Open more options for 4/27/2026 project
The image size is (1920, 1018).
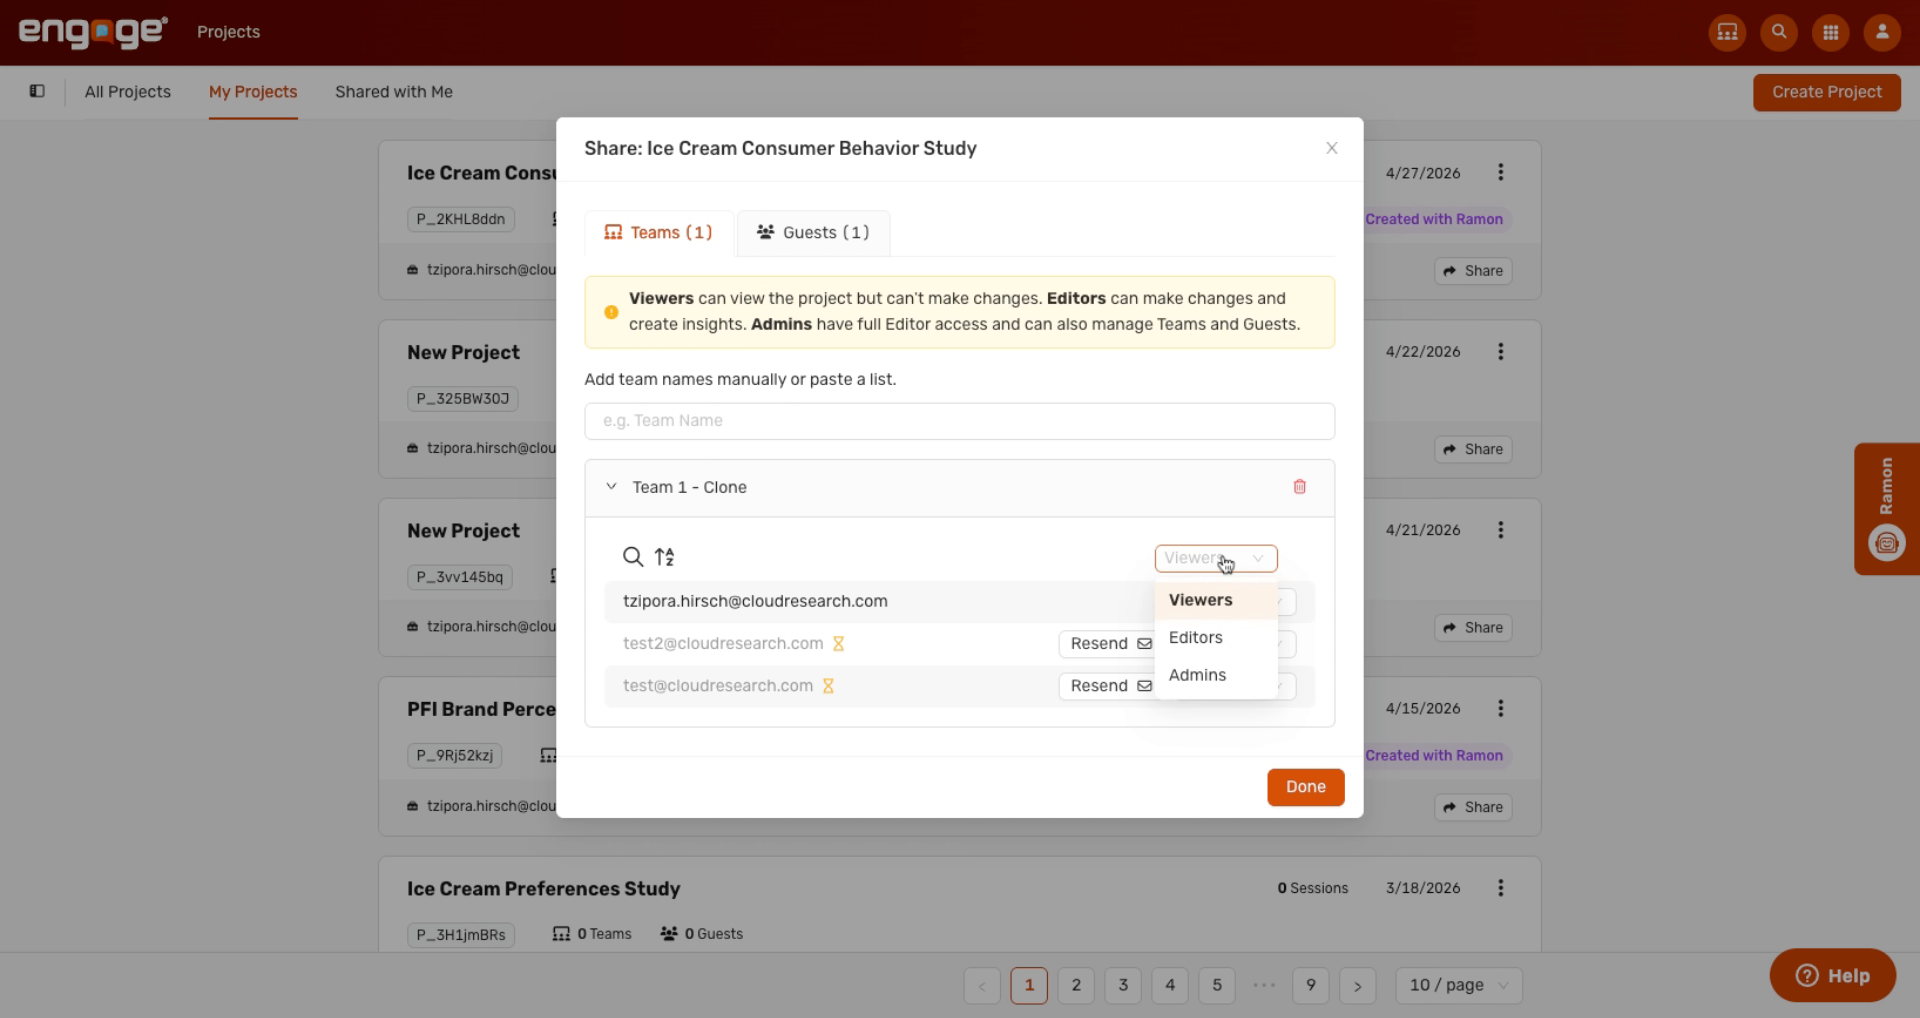1500,172
